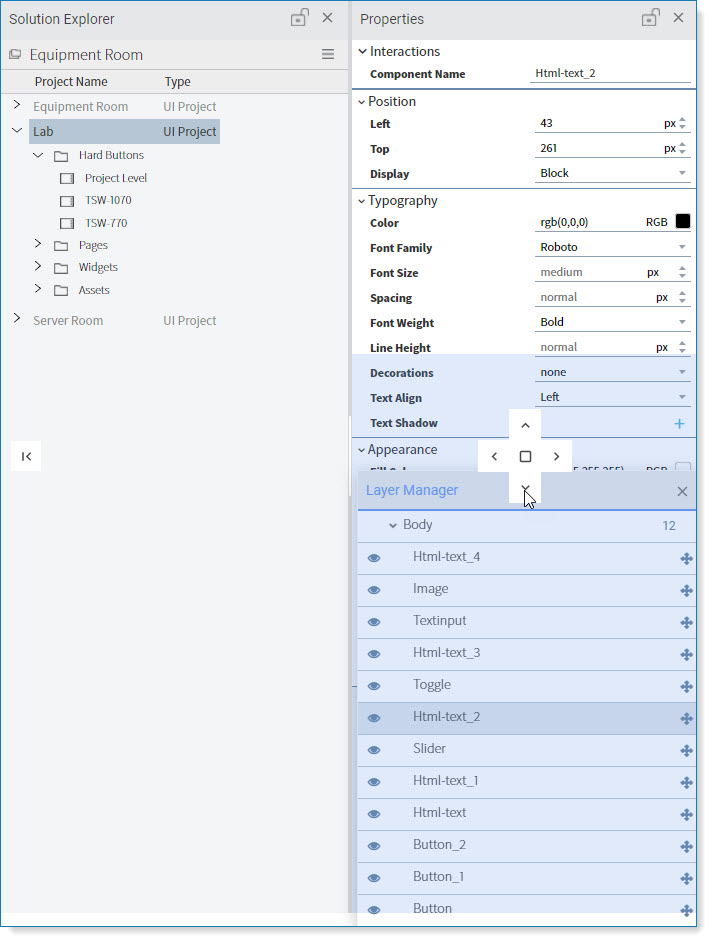Click the Top position stepper arrows

[682, 148]
